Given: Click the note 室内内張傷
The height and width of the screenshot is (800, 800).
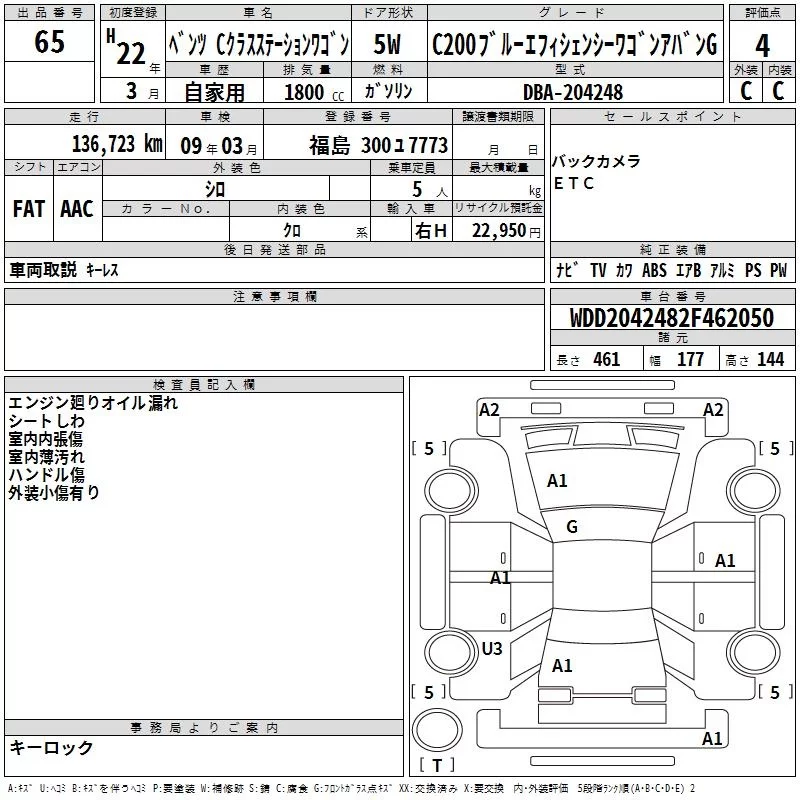Looking at the screenshot, I should [x=46, y=439].
